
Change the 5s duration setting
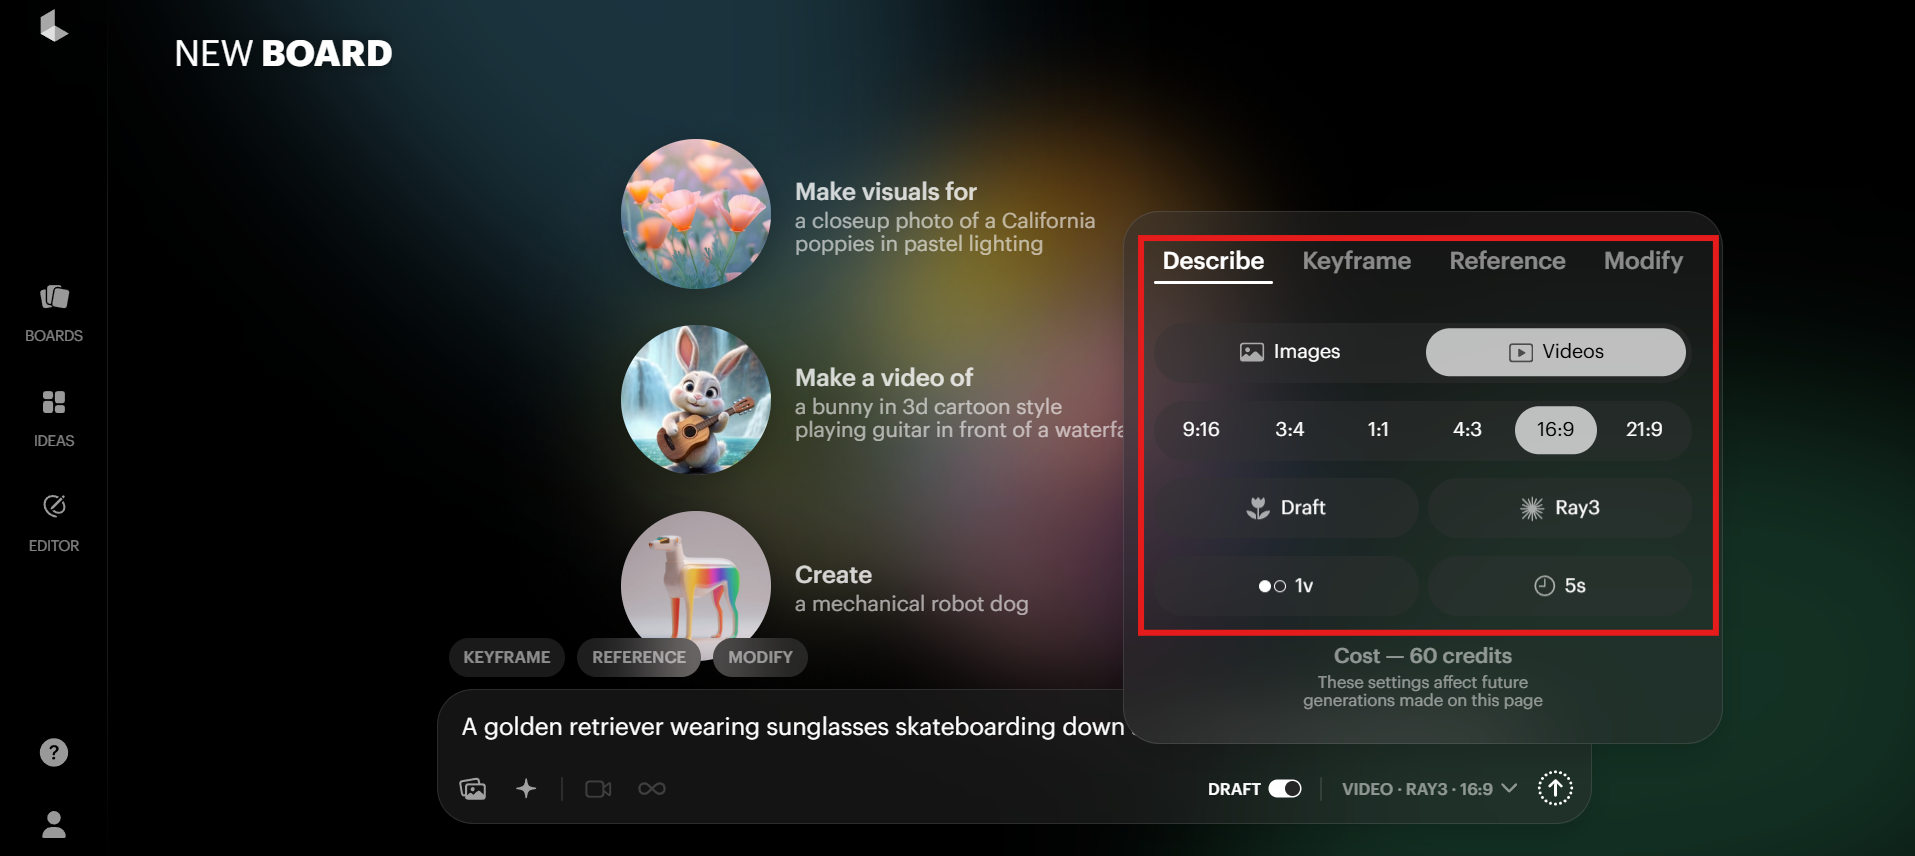click(1560, 586)
